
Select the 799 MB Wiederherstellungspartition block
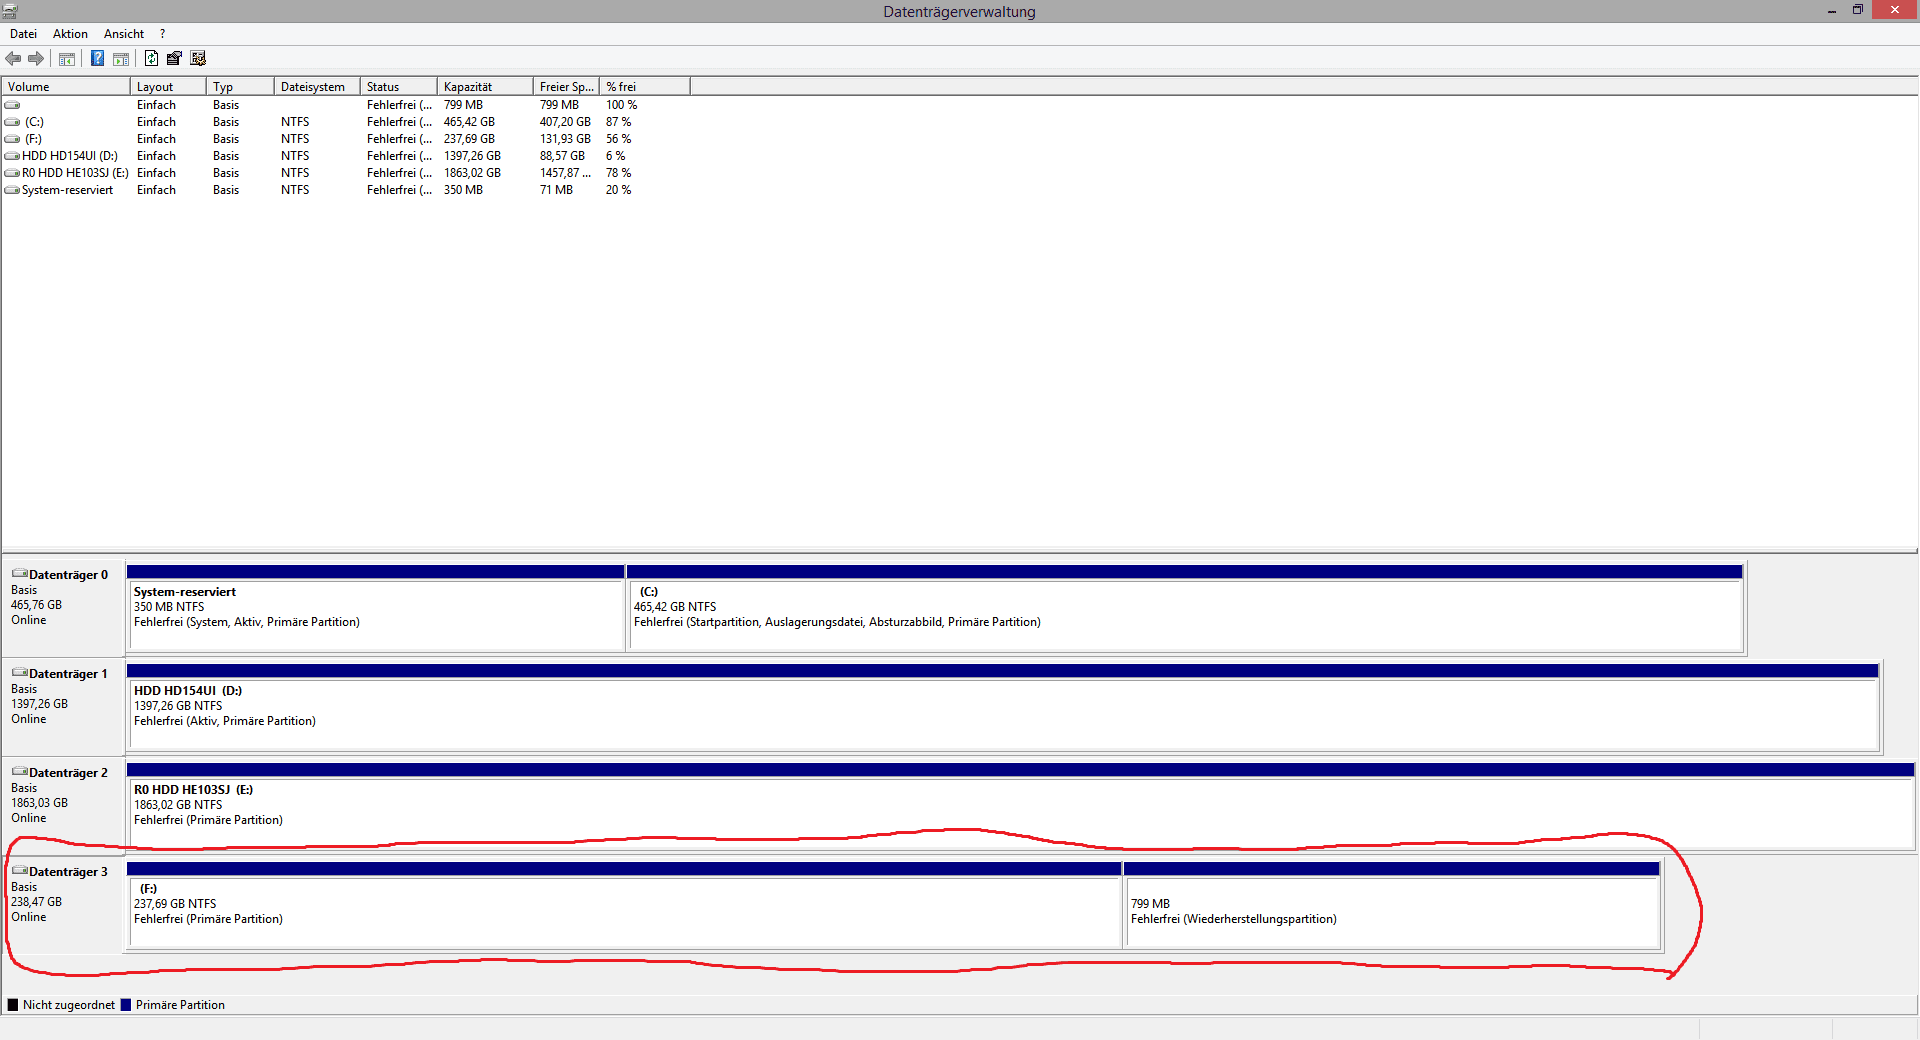click(x=1392, y=905)
